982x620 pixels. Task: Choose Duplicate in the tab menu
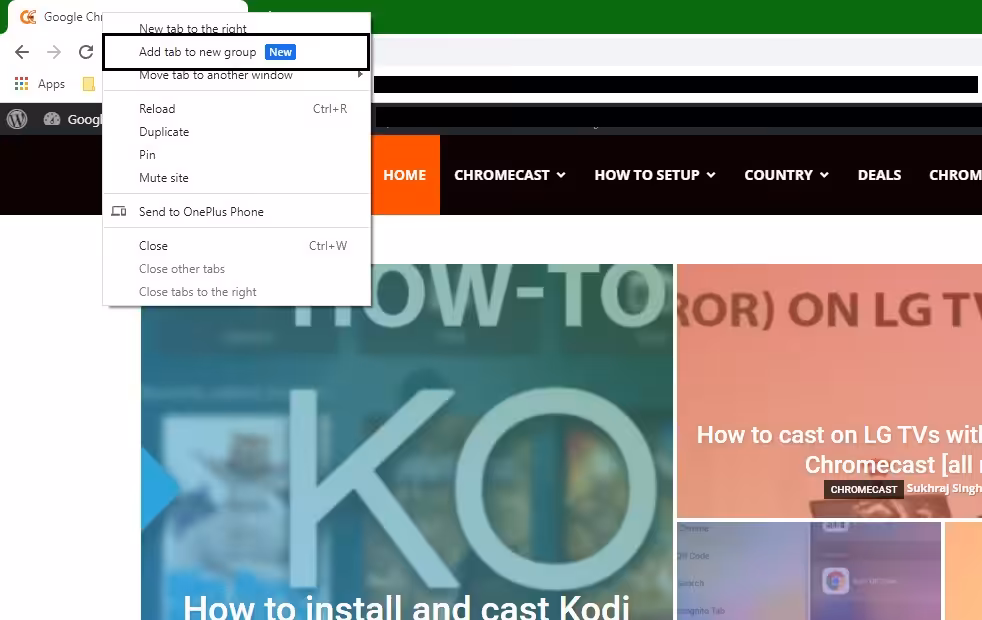click(x=237, y=132)
